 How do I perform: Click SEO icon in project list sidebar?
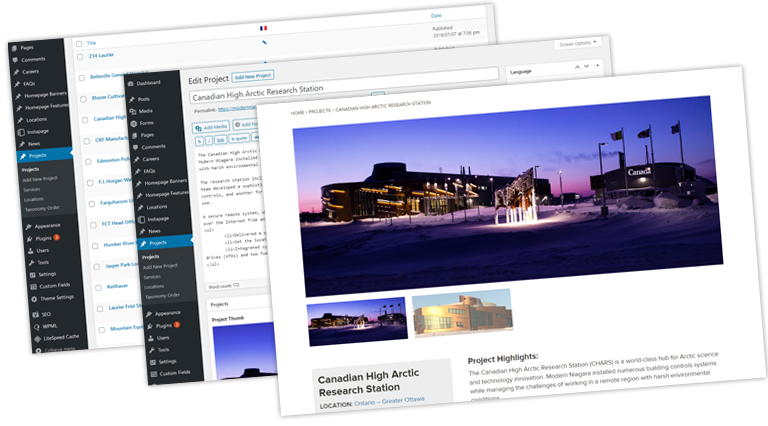coord(35,315)
